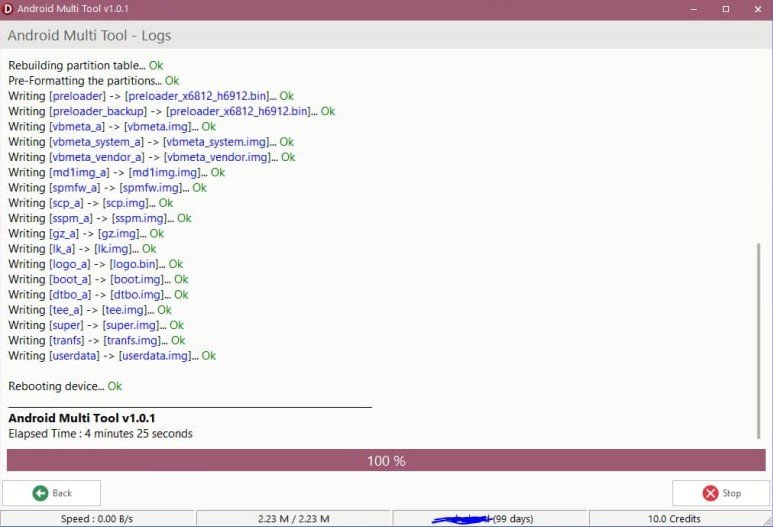Image resolution: width=773 pixels, height=527 pixels.
Task: Select the userdata.img log line
Action: tap(112, 355)
